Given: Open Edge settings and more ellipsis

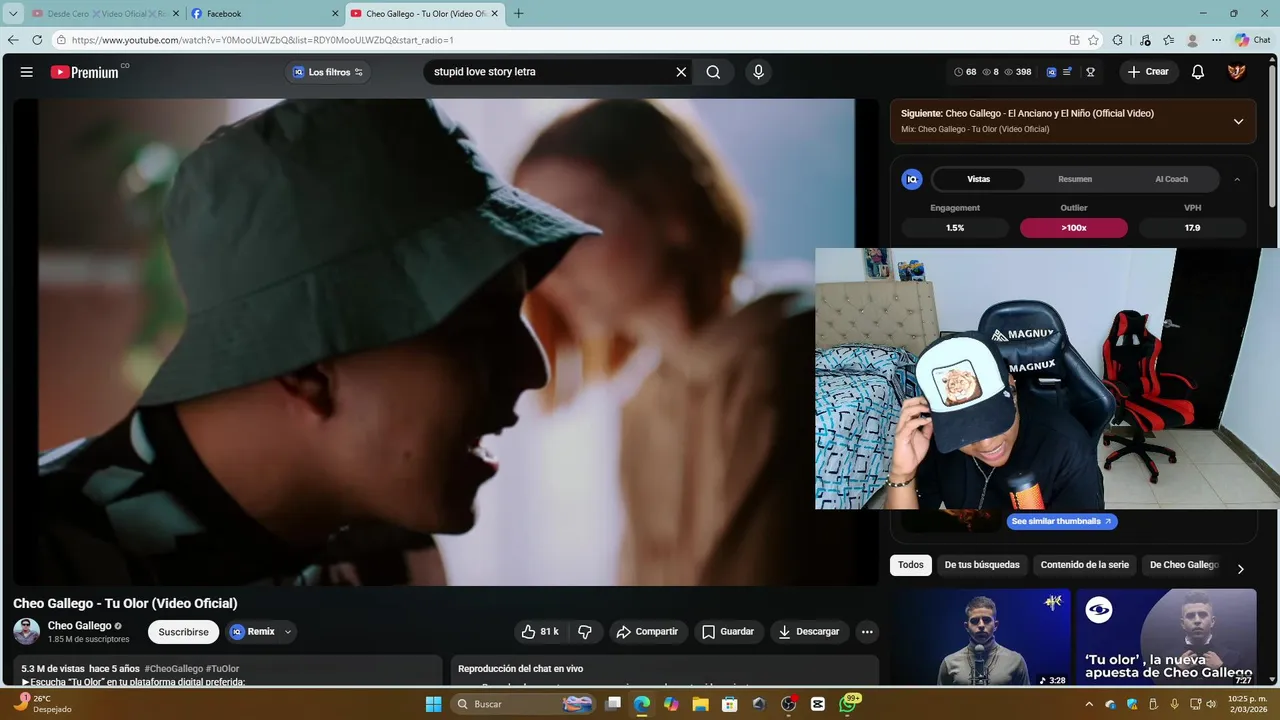Looking at the screenshot, I should pos(1217,40).
